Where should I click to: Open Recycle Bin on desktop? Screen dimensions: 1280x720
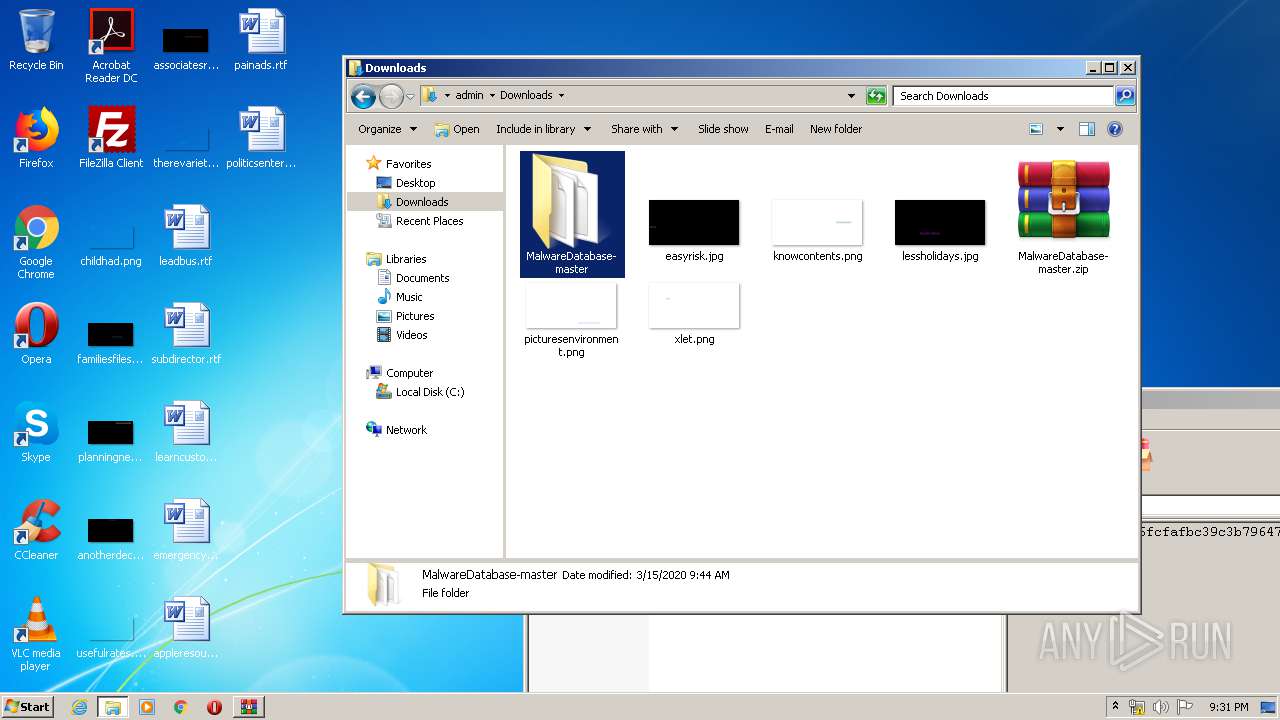36,40
